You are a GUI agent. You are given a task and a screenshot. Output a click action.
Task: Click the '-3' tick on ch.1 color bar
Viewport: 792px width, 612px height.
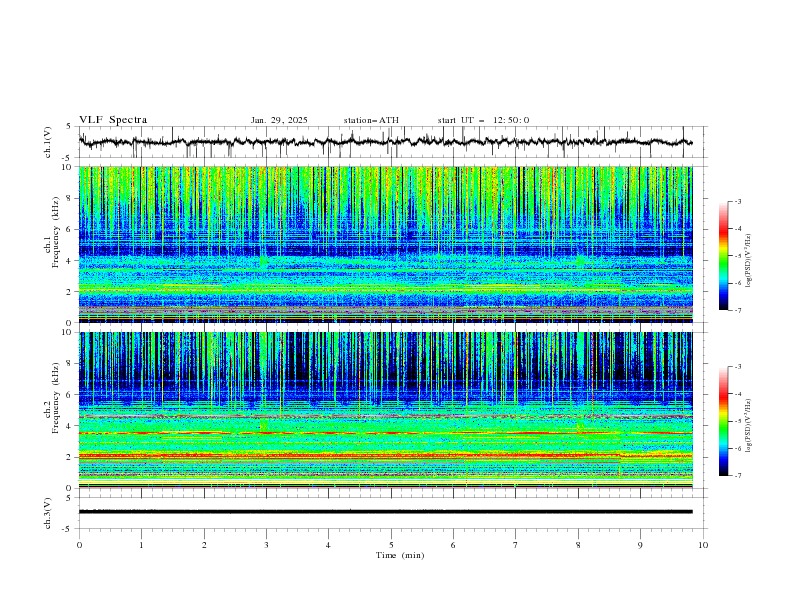pos(738,201)
